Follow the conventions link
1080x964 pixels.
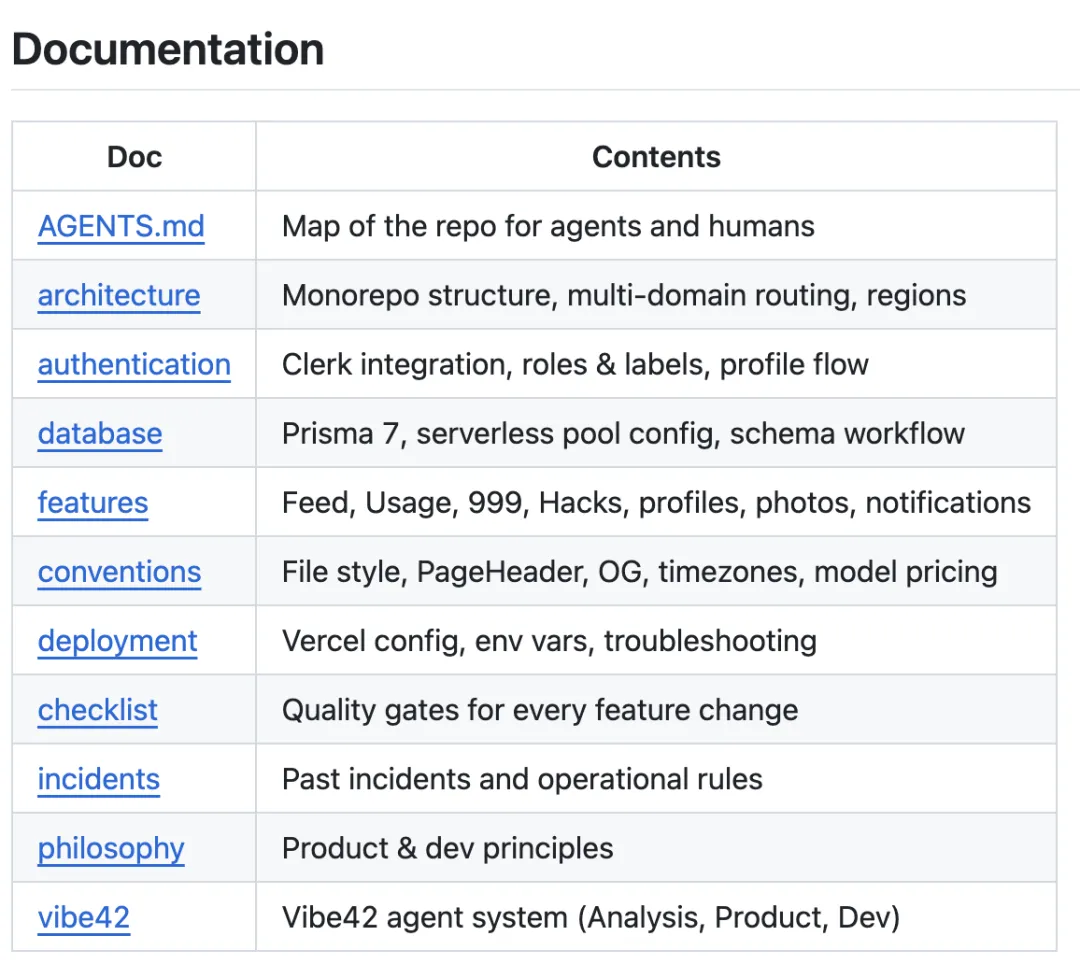pos(119,572)
